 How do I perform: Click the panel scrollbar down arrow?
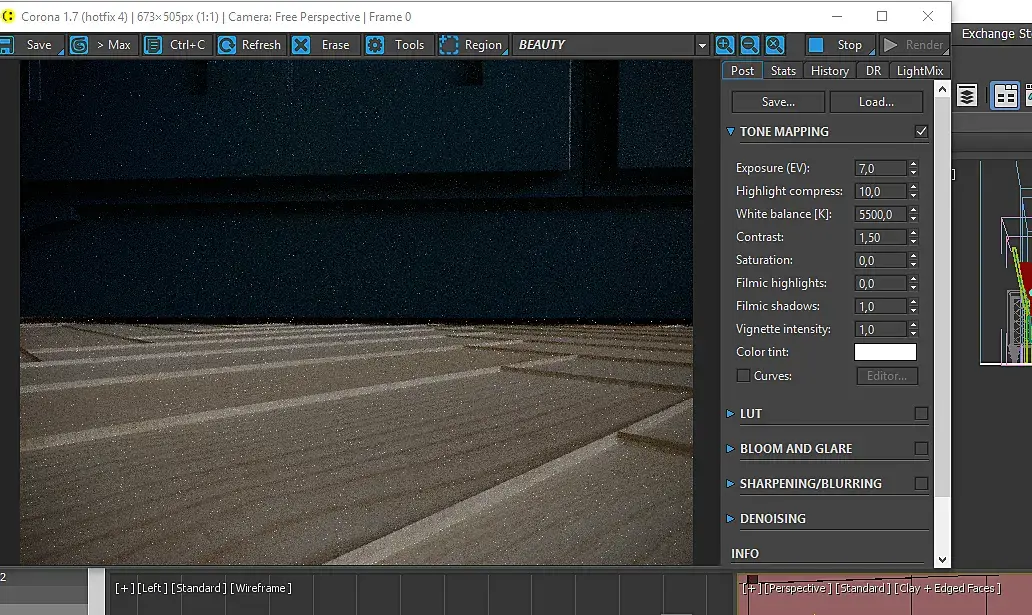pyautogui.click(x=942, y=560)
